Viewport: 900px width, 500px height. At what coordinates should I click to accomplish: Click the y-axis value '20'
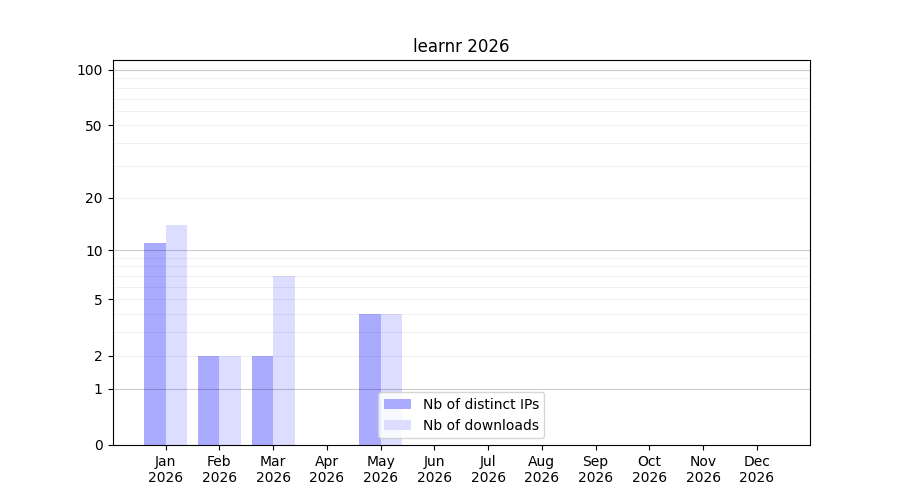pyautogui.click(x=94, y=199)
